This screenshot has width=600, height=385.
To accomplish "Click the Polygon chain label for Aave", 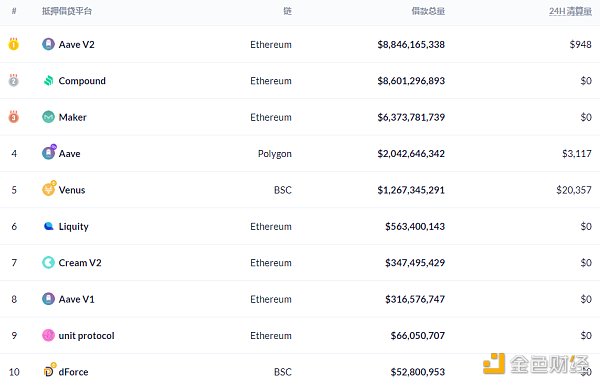I will [275, 154].
